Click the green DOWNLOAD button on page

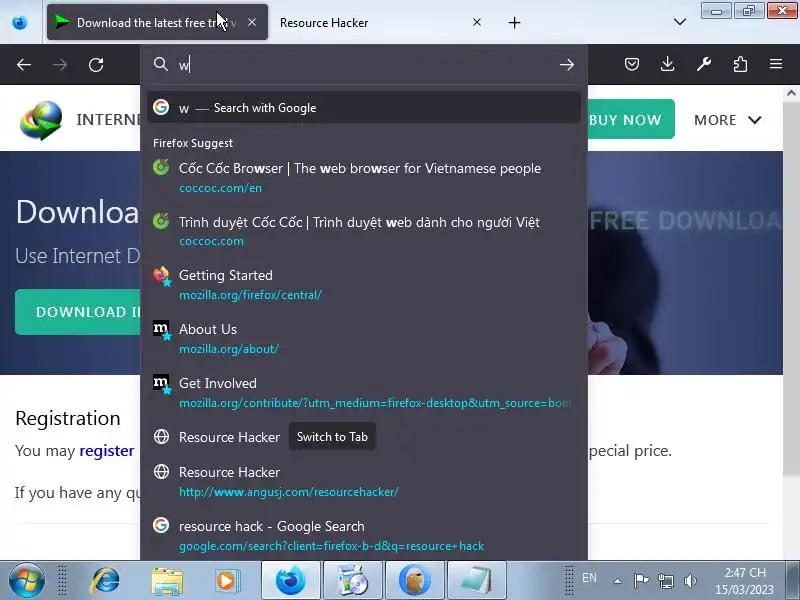tap(78, 312)
